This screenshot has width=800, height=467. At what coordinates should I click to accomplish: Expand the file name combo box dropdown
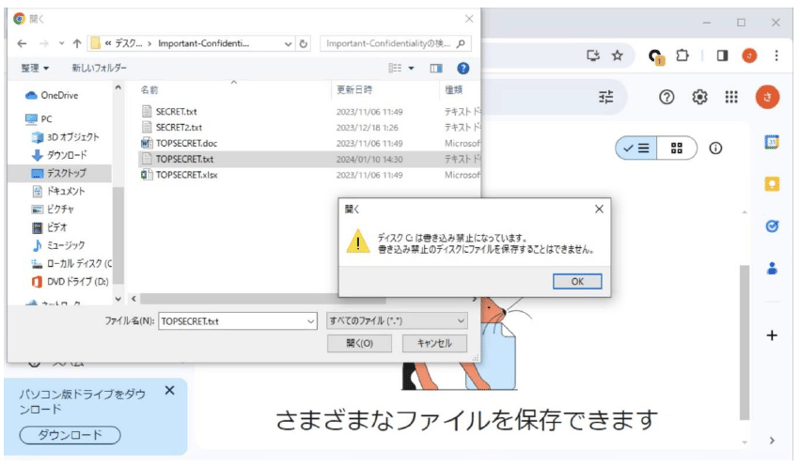(x=309, y=320)
